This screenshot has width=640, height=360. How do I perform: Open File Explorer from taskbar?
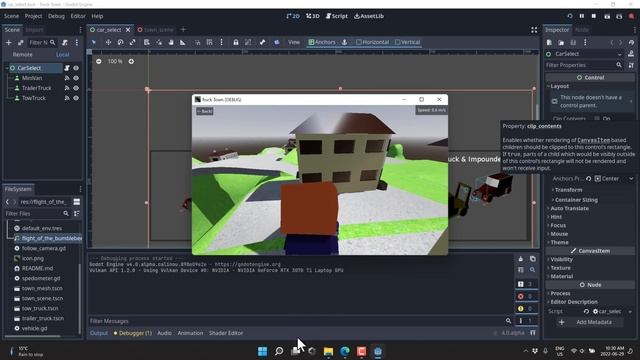[x=328, y=351]
